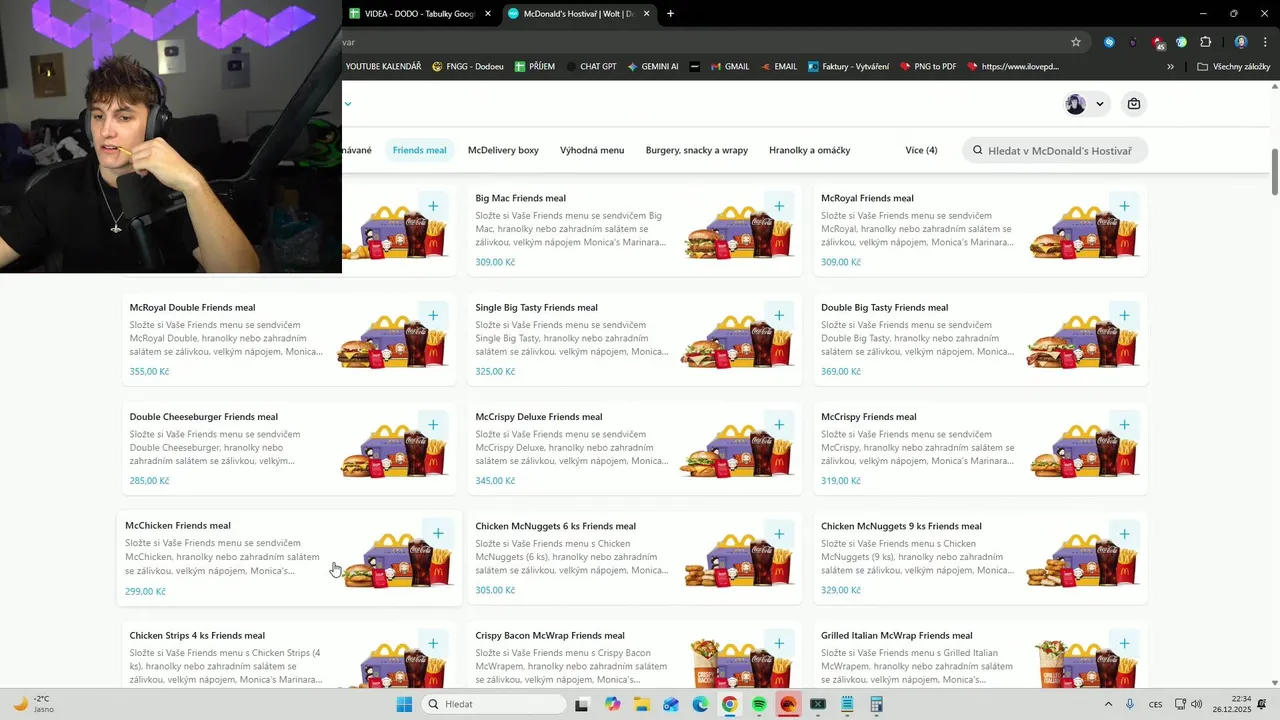
Task: Add Big Mac Friends meal with plus icon
Action: click(x=779, y=207)
